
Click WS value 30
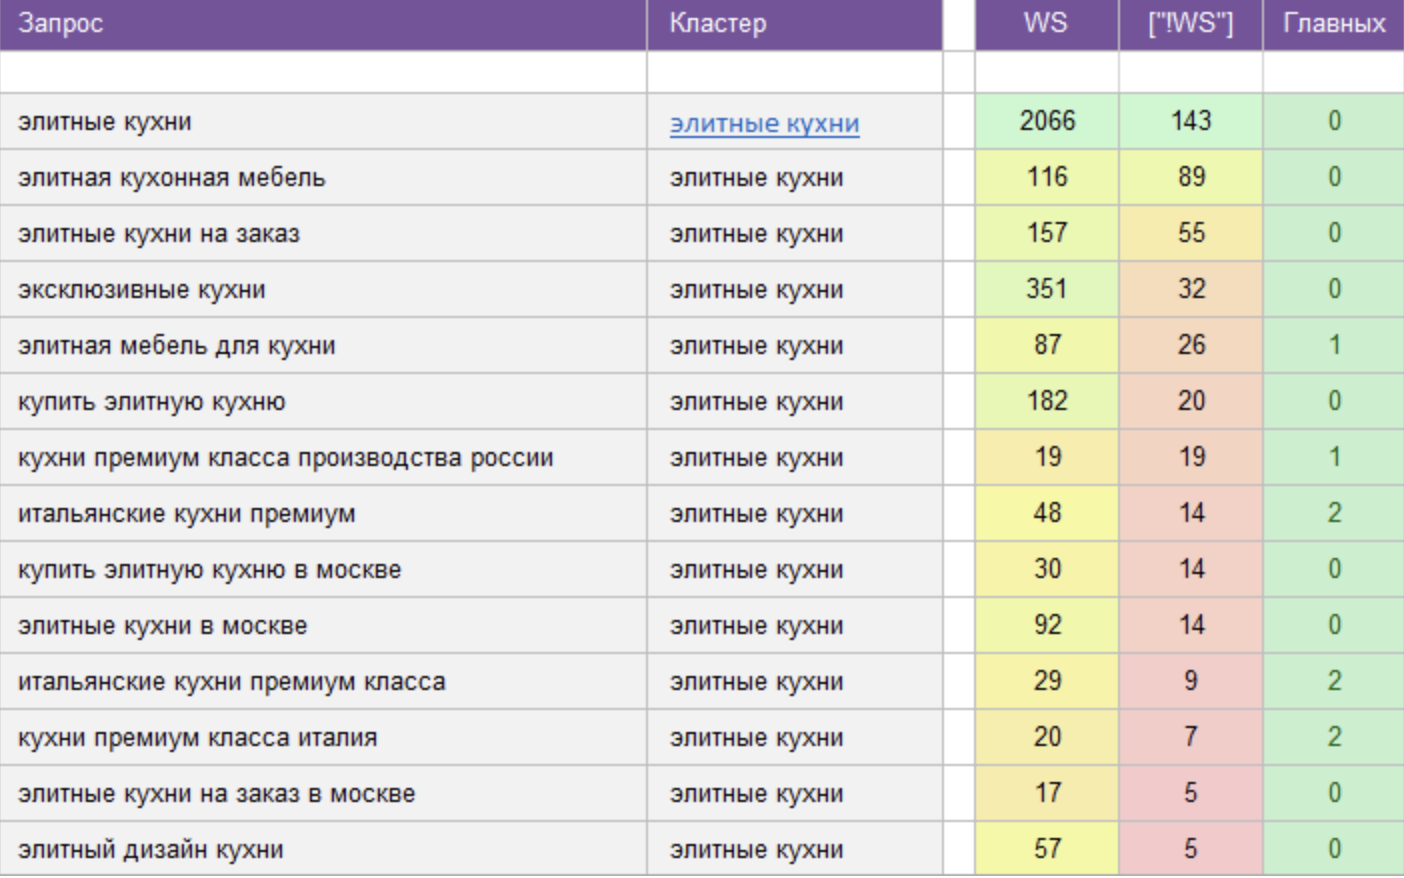coord(1047,570)
